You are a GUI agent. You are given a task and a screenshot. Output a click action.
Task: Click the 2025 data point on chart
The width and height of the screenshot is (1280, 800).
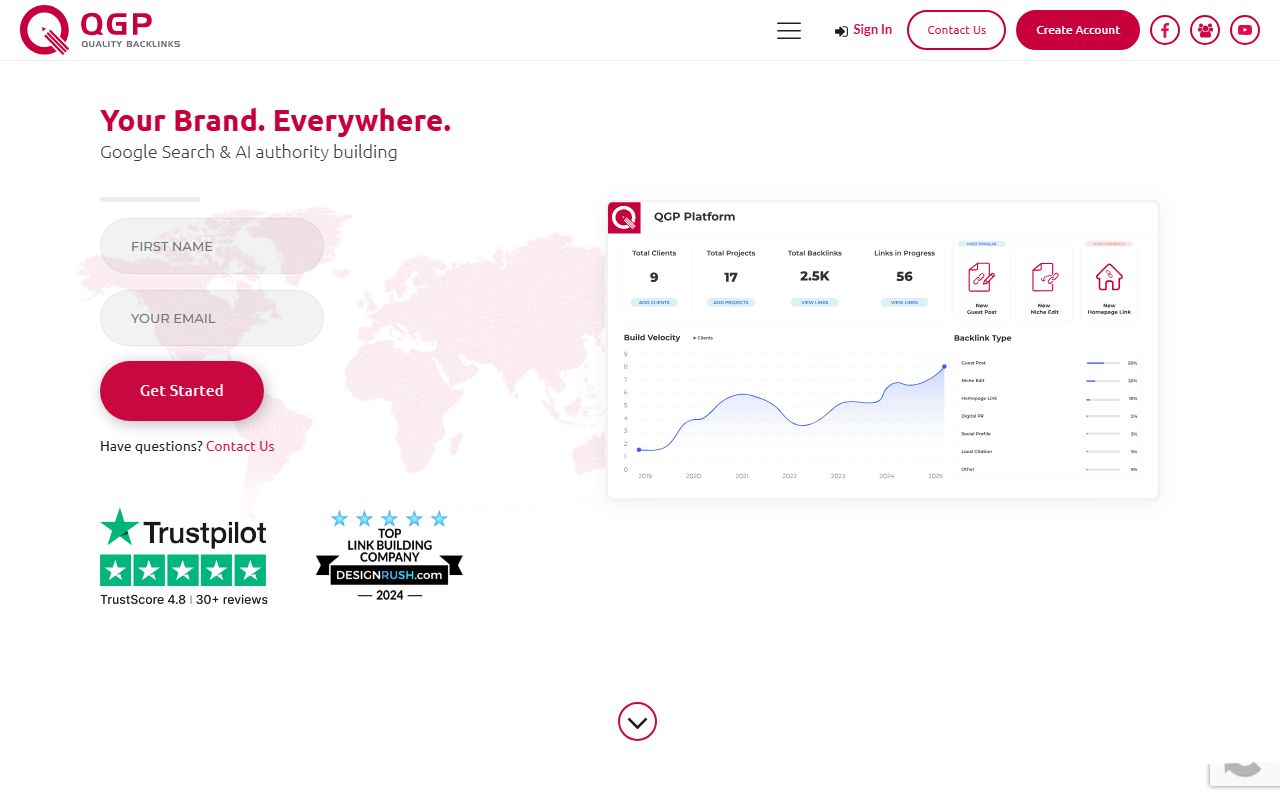[944, 367]
